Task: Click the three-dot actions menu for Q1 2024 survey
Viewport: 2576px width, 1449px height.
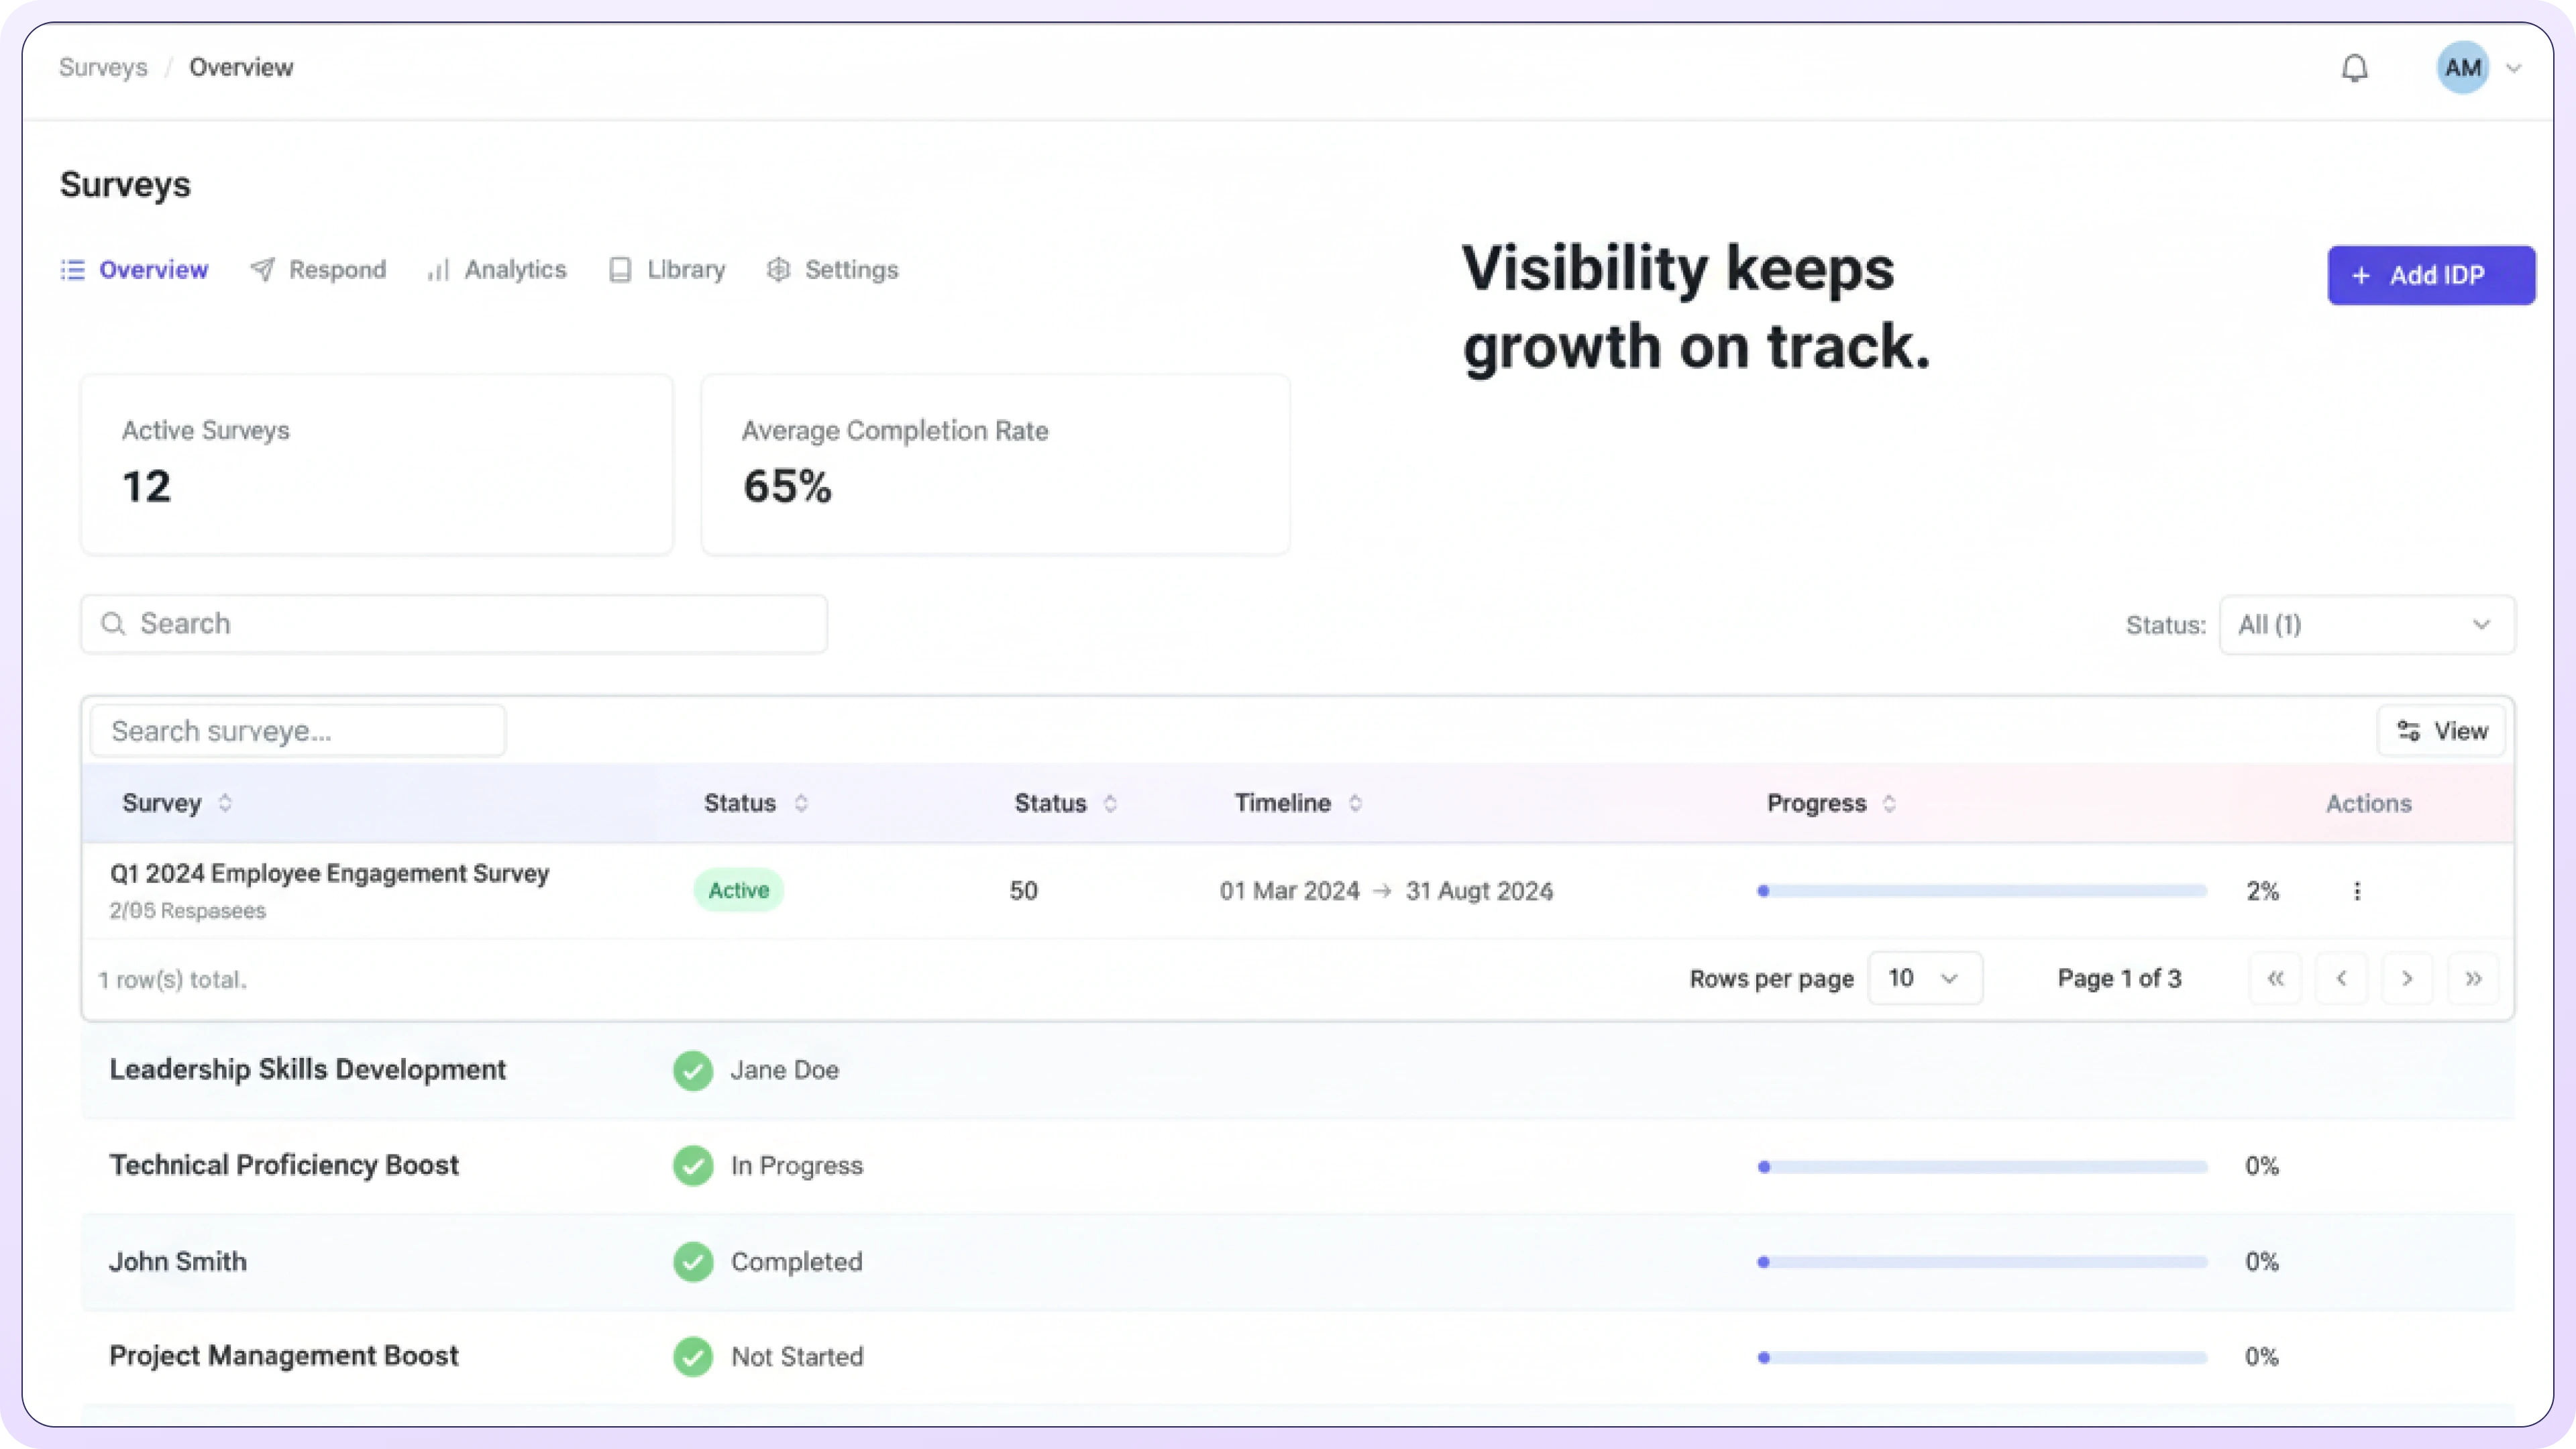Action: [2357, 891]
